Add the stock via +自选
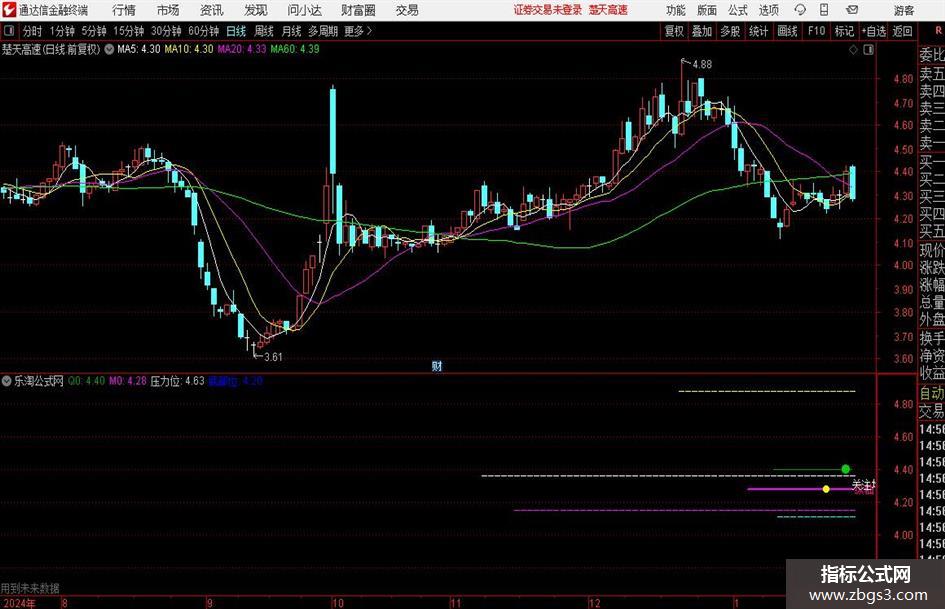Viewport: 945px width, 609px height. click(x=874, y=31)
